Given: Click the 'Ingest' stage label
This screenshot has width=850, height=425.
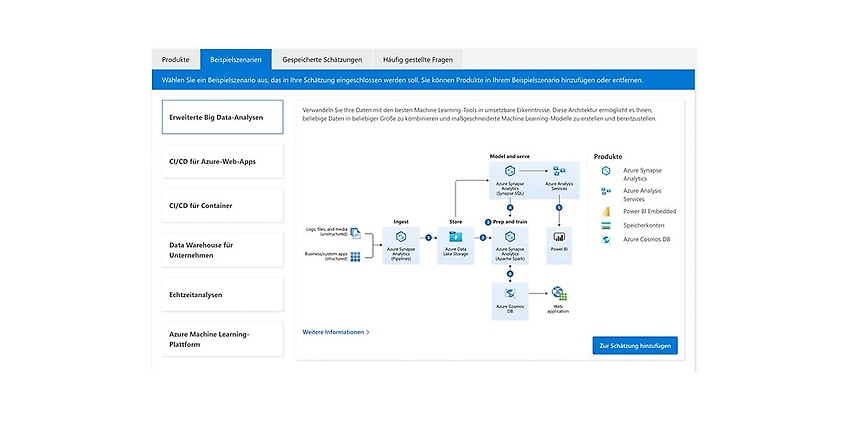Looking at the screenshot, I should [x=401, y=221].
